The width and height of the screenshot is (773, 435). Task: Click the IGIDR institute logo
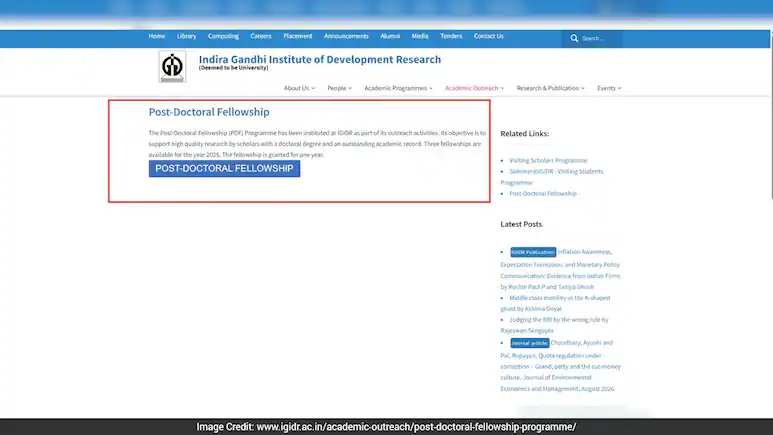click(172, 67)
